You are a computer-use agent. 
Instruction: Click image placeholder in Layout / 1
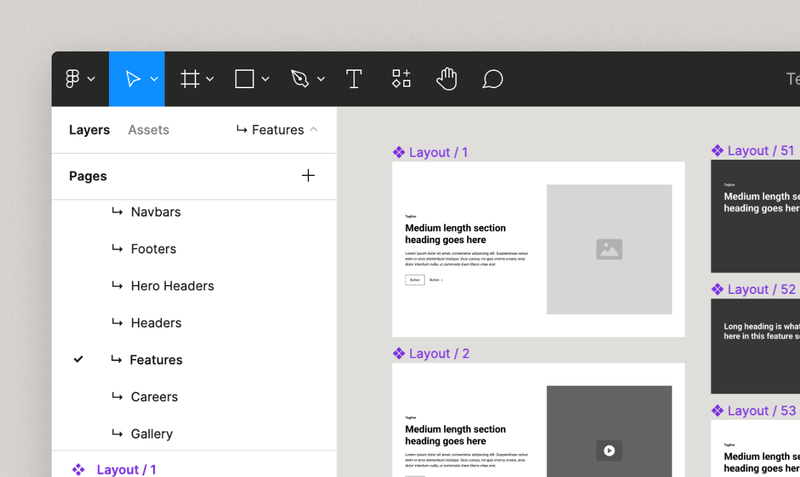coord(609,249)
